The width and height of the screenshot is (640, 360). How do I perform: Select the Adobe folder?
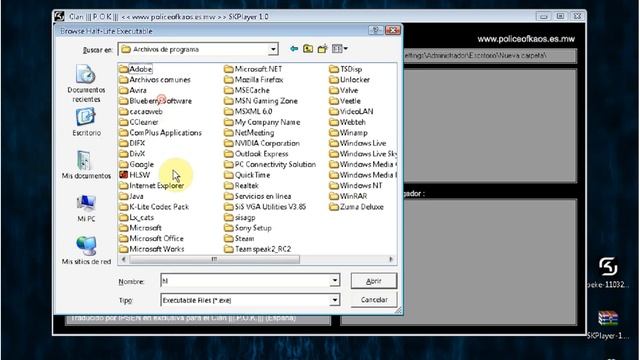[136, 69]
